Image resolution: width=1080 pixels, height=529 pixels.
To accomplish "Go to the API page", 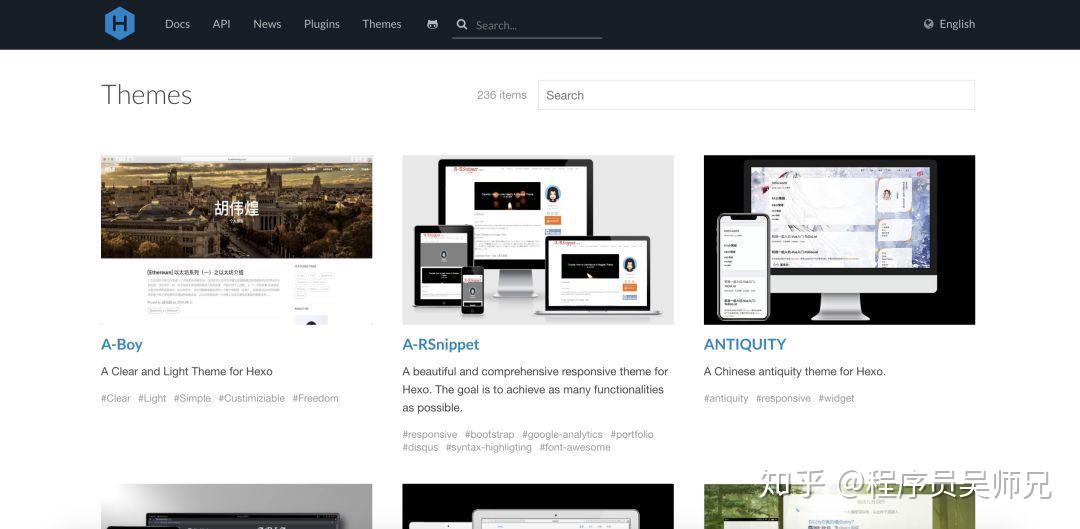I will coord(221,24).
